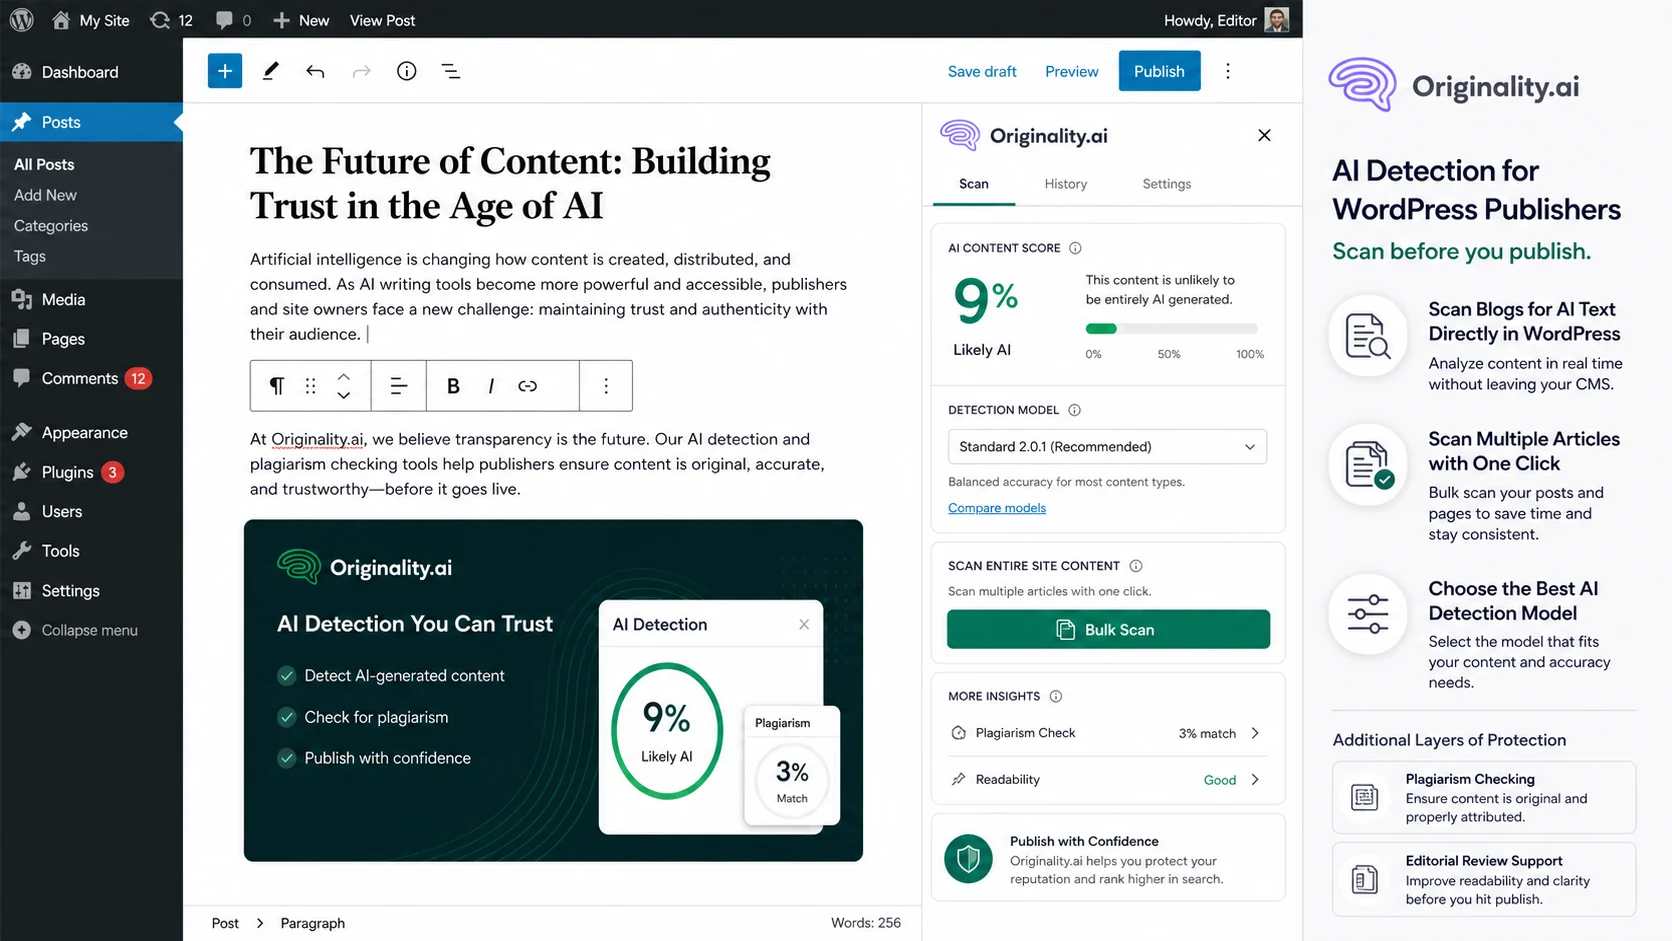Click Add New under Posts
Viewport: 1672px width, 941px height.
[45, 195]
